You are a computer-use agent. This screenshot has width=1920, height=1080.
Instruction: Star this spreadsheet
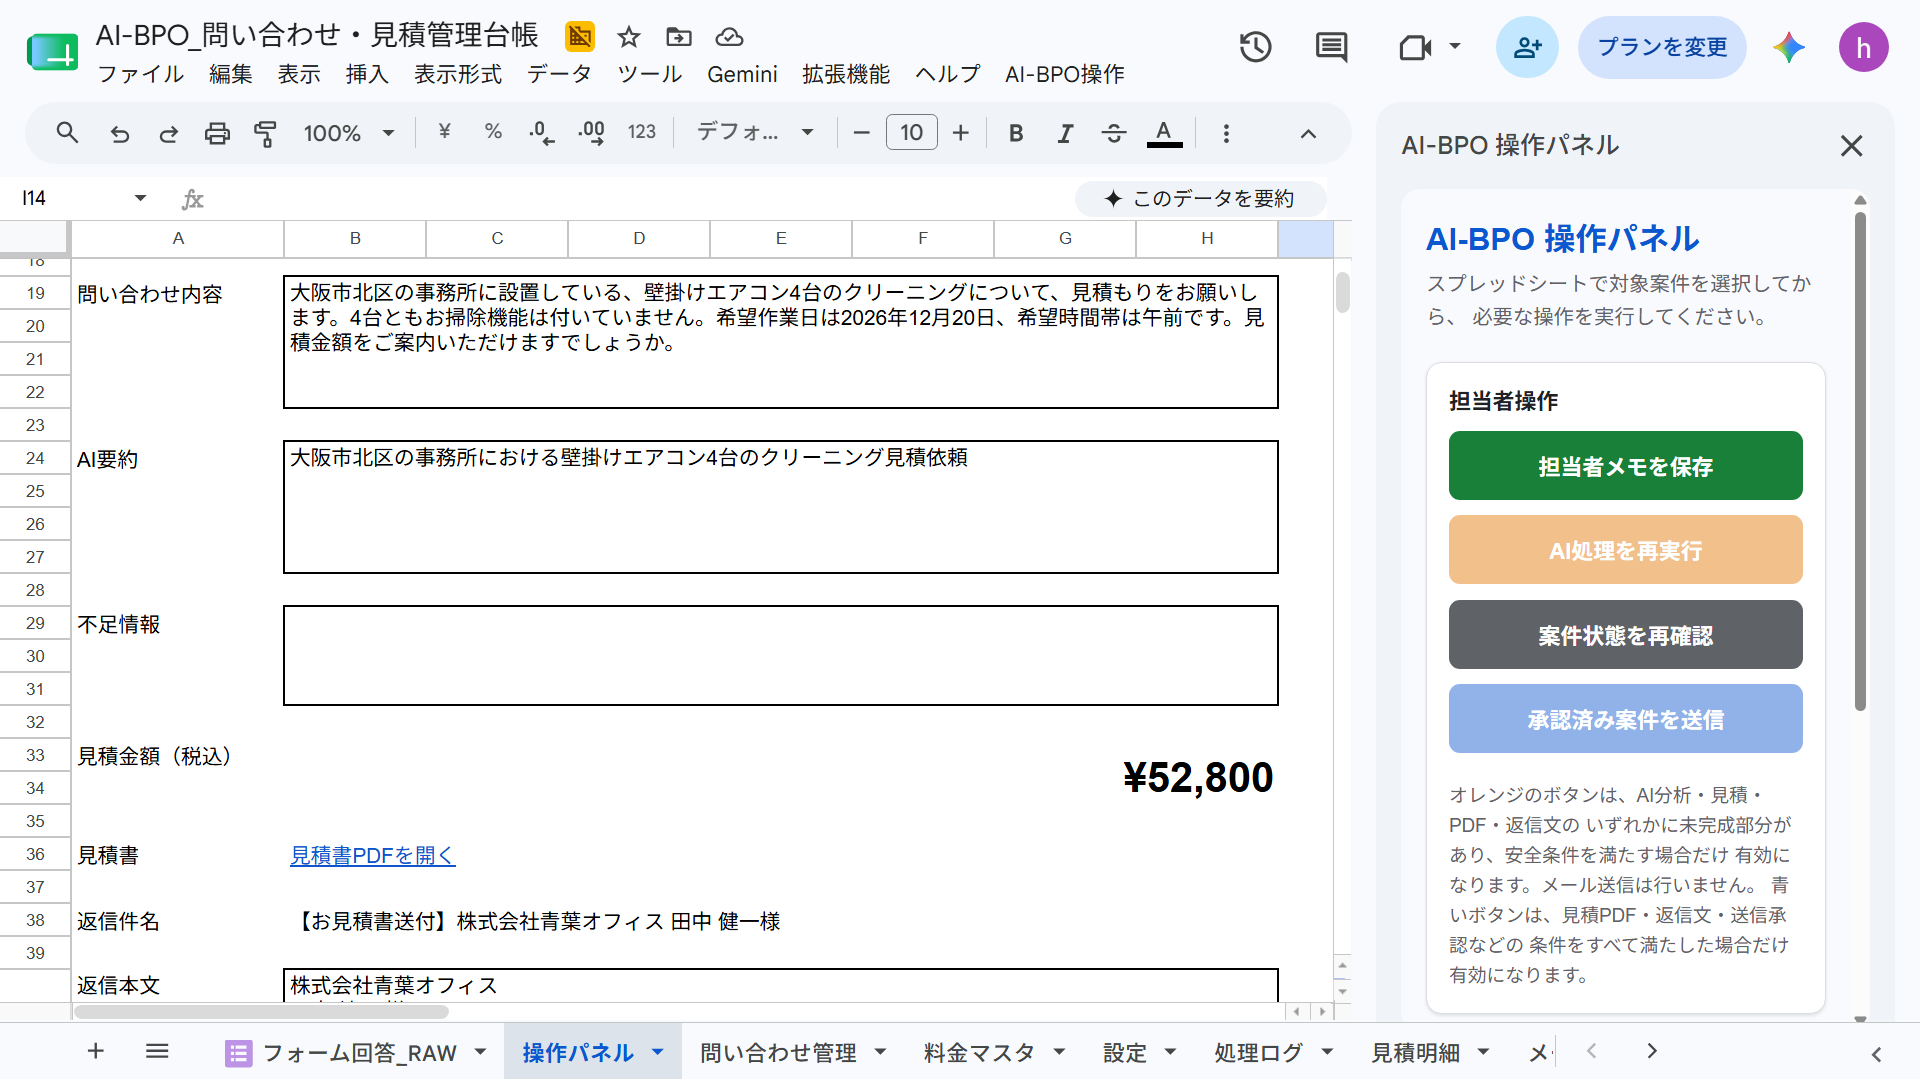tap(628, 38)
